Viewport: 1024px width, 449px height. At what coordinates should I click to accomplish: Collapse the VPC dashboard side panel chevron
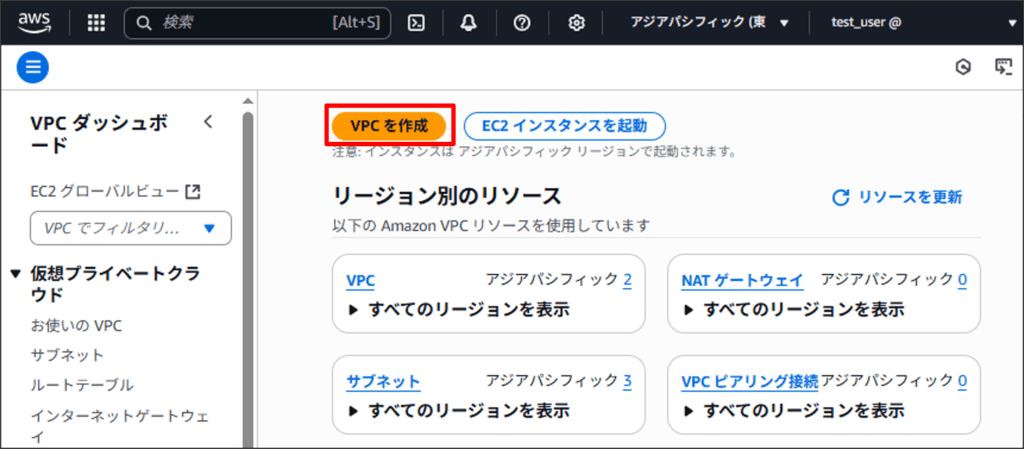point(208,122)
